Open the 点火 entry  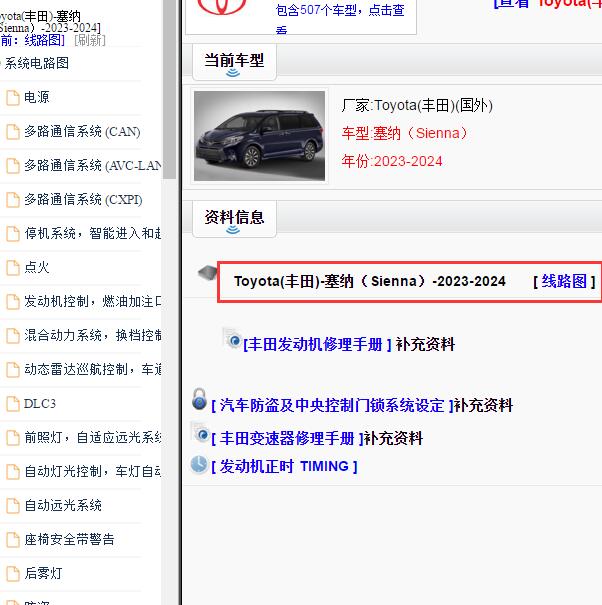pyautogui.click(x=37, y=267)
